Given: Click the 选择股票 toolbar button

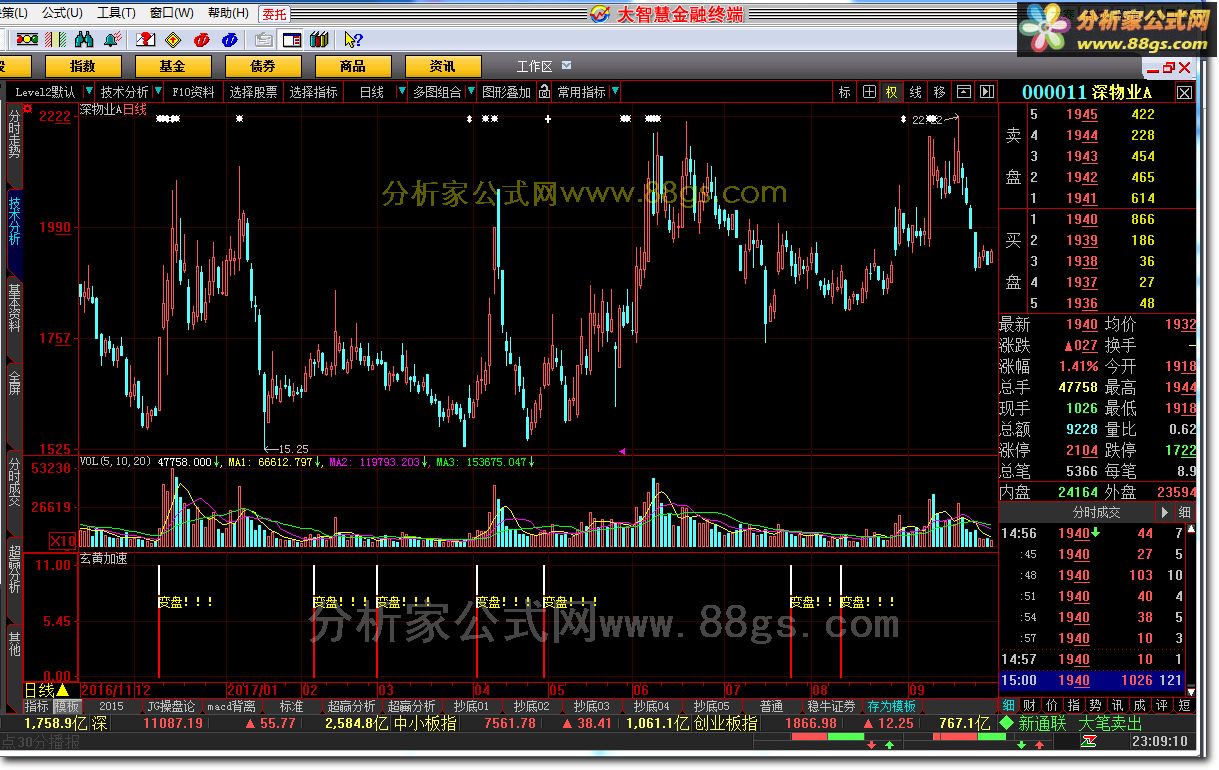Looking at the screenshot, I should [253, 92].
